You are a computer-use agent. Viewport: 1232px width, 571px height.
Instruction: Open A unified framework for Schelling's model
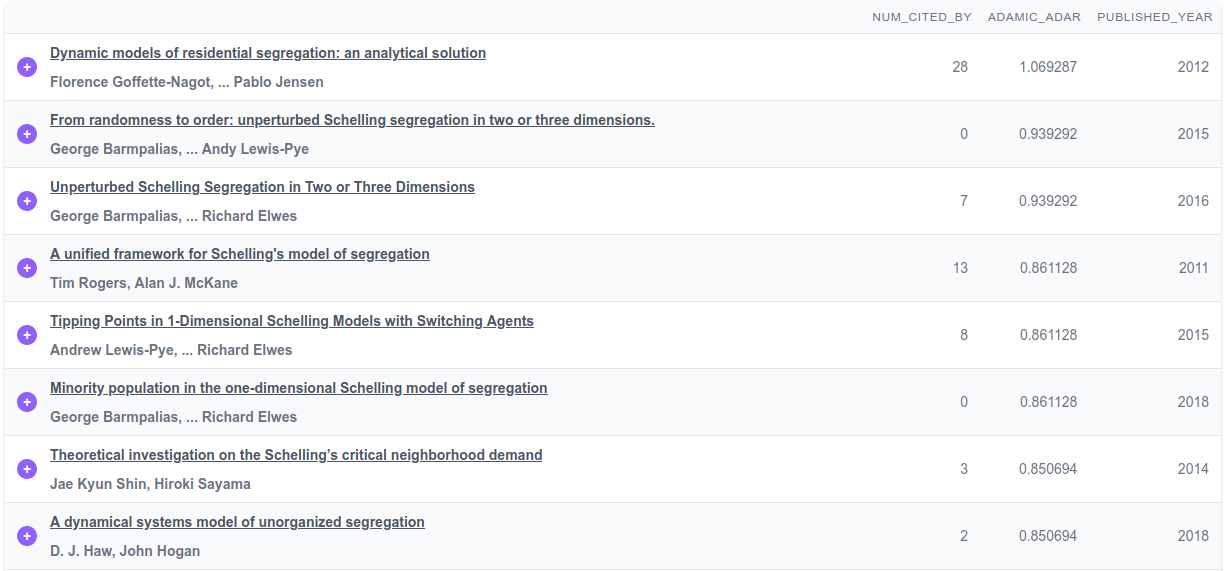point(240,254)
